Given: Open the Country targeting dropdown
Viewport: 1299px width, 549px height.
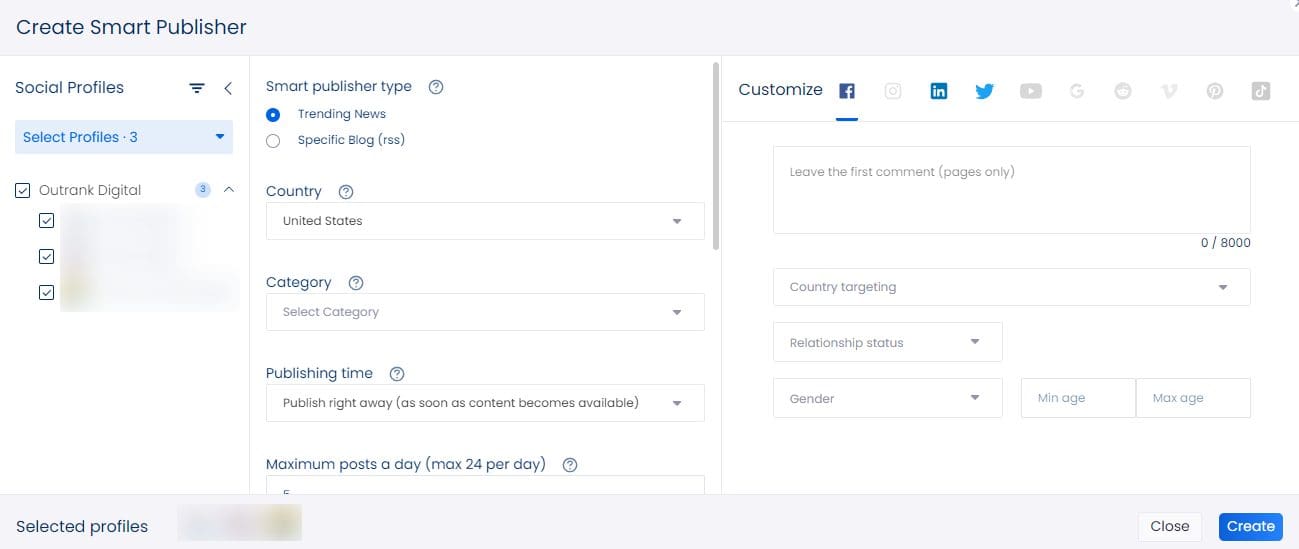Looking at the screenshot, I should tap(1011, 287).
